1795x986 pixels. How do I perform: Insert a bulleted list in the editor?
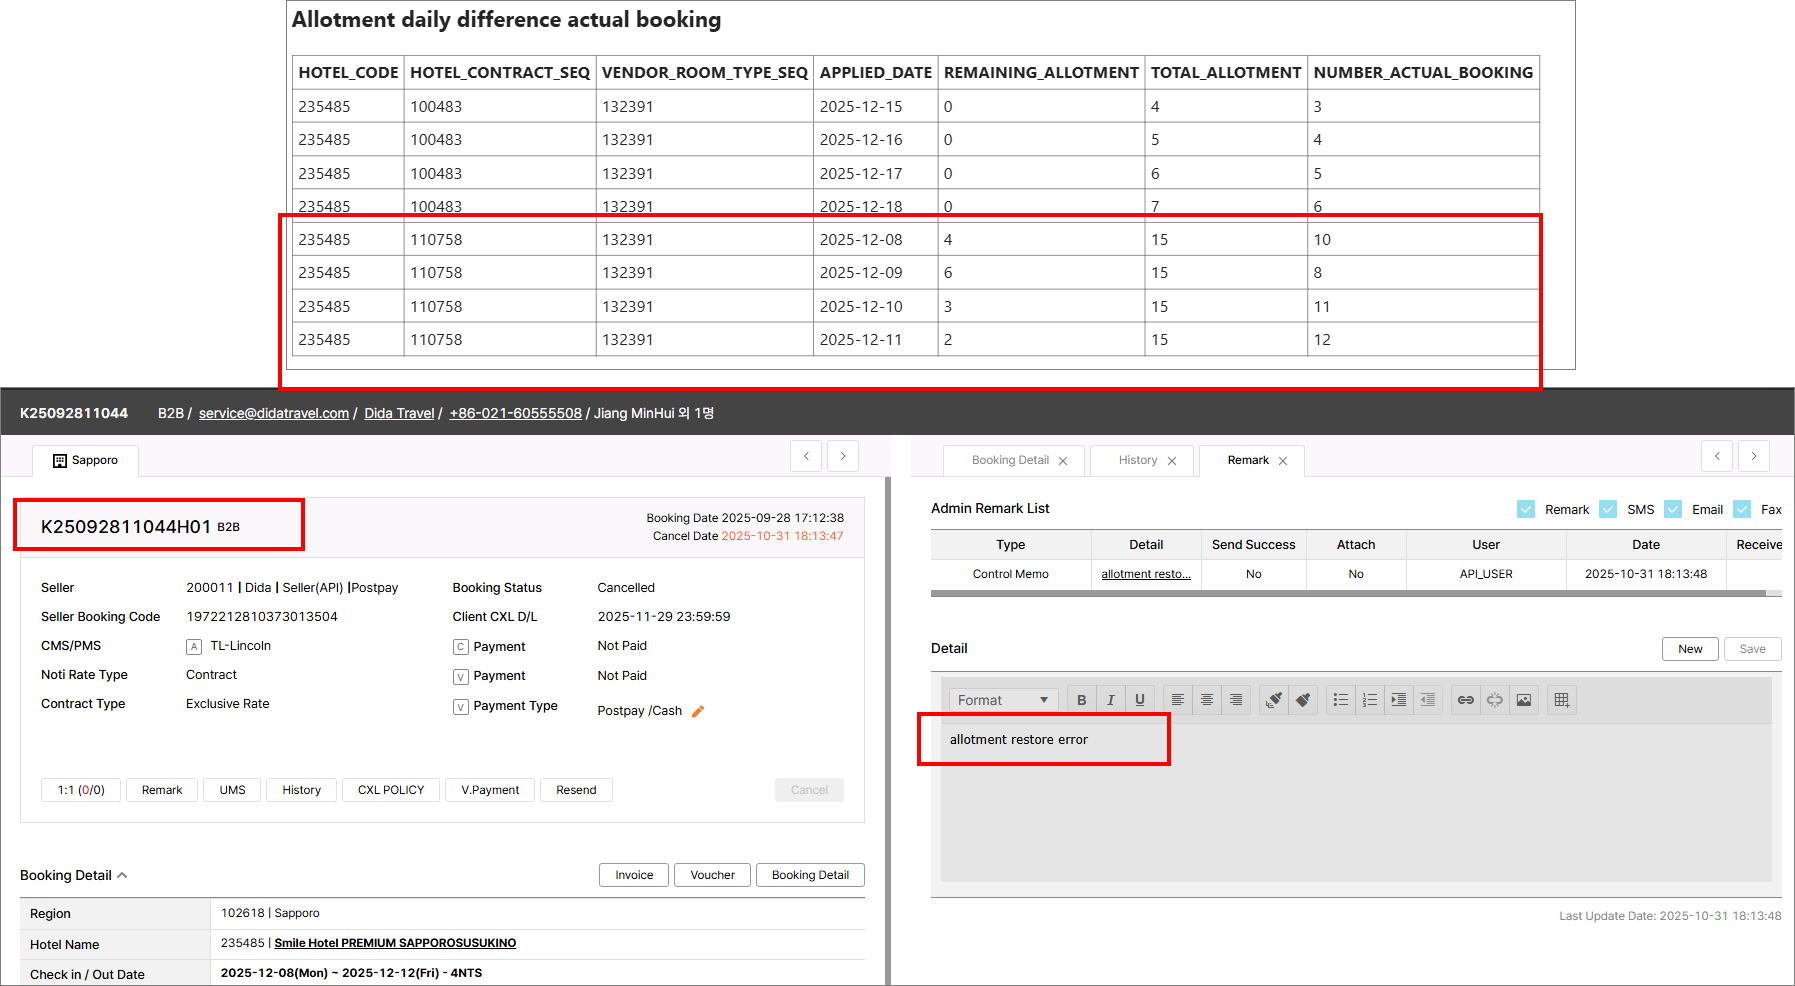[x=1340, y=700]
